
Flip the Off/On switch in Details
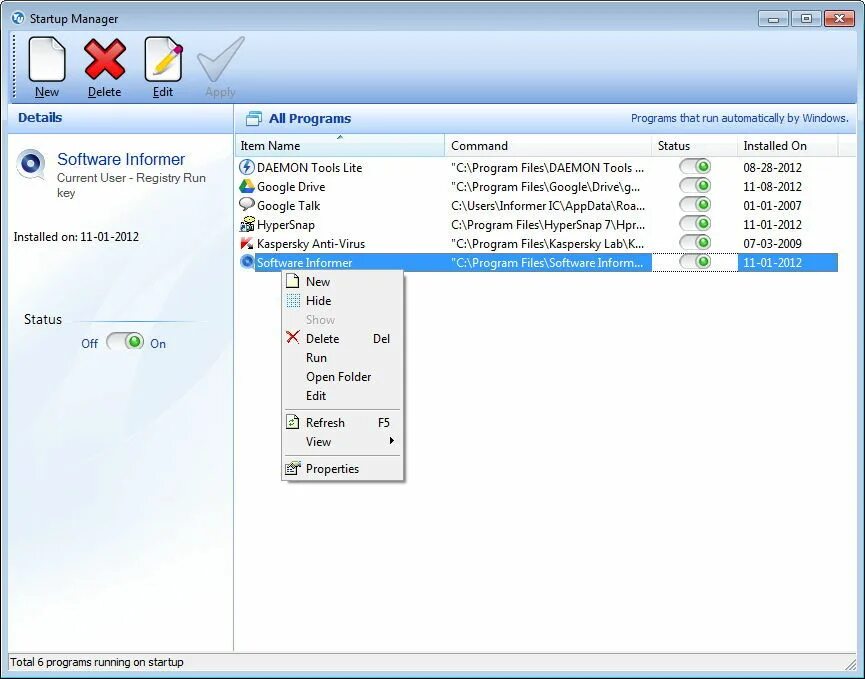(x=125, y=342)
